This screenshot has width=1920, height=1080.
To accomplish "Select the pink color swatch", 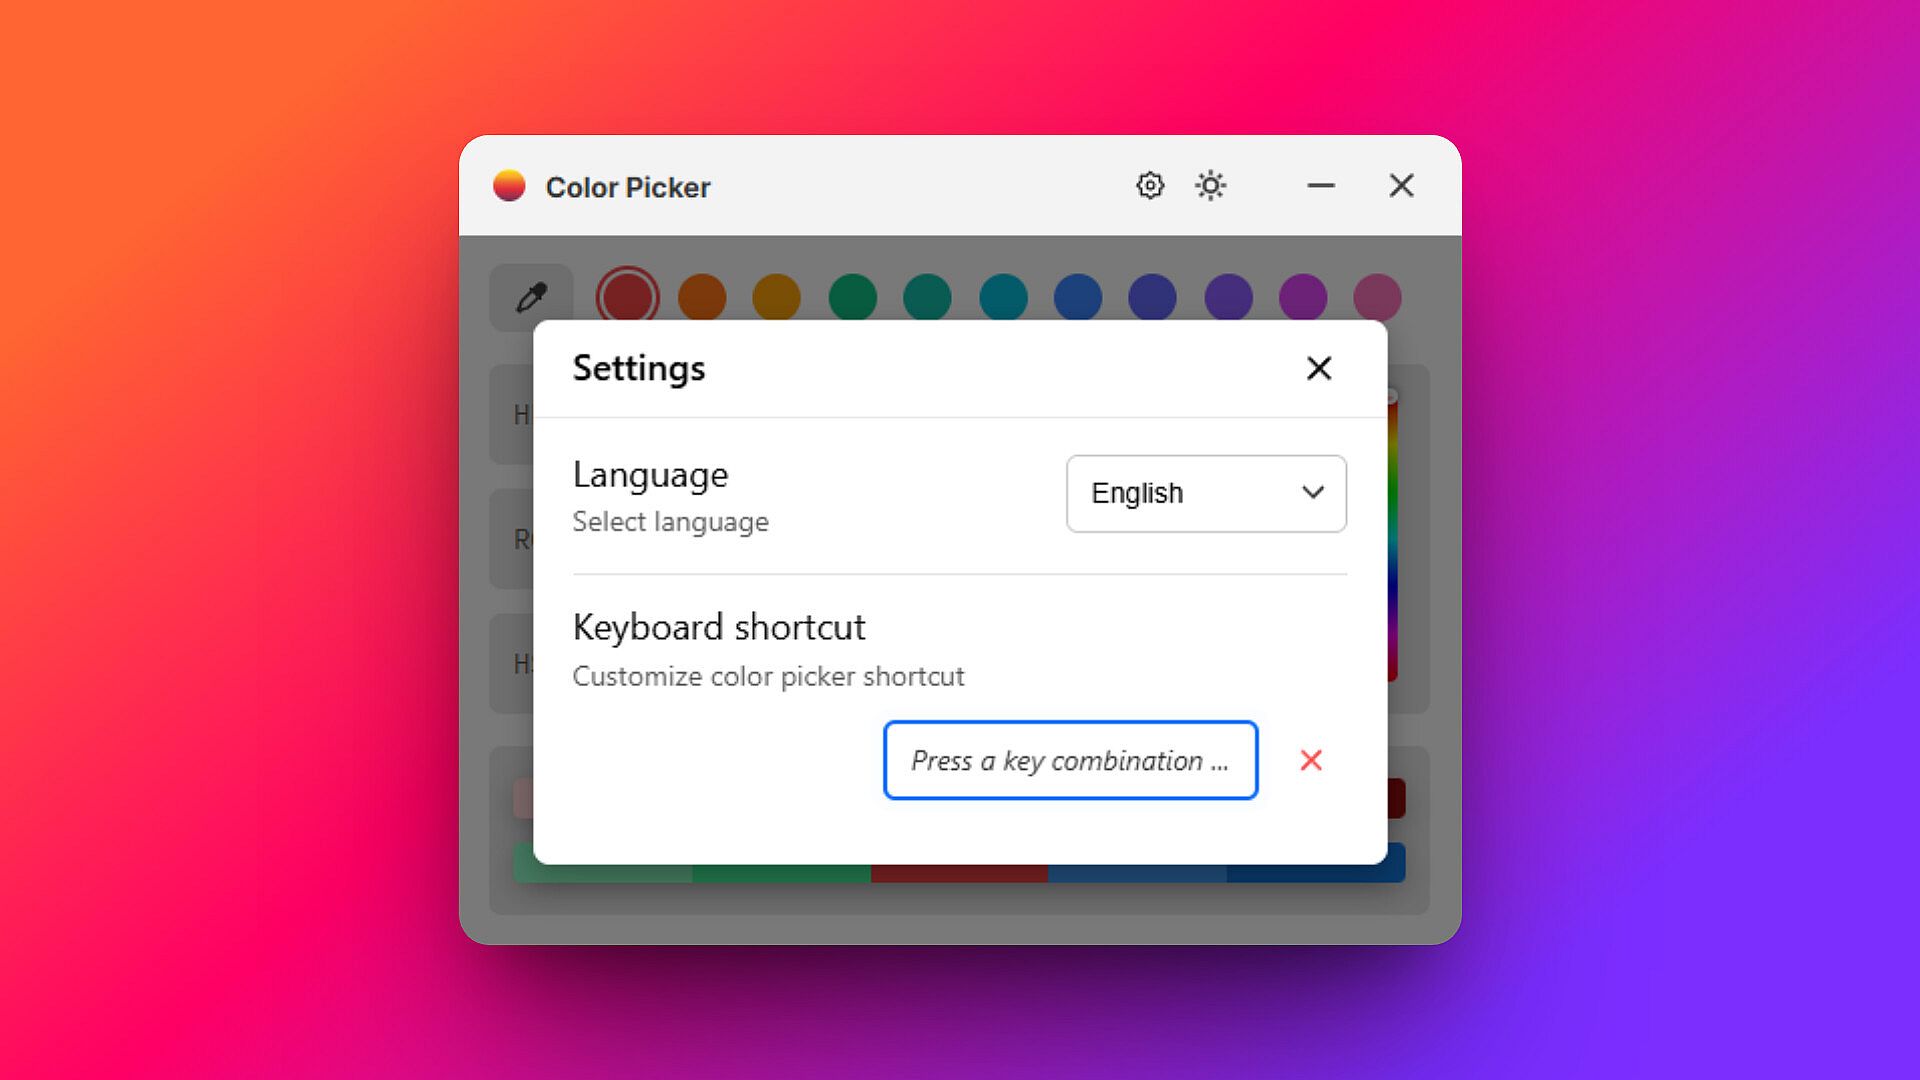I will (1377, 297).
